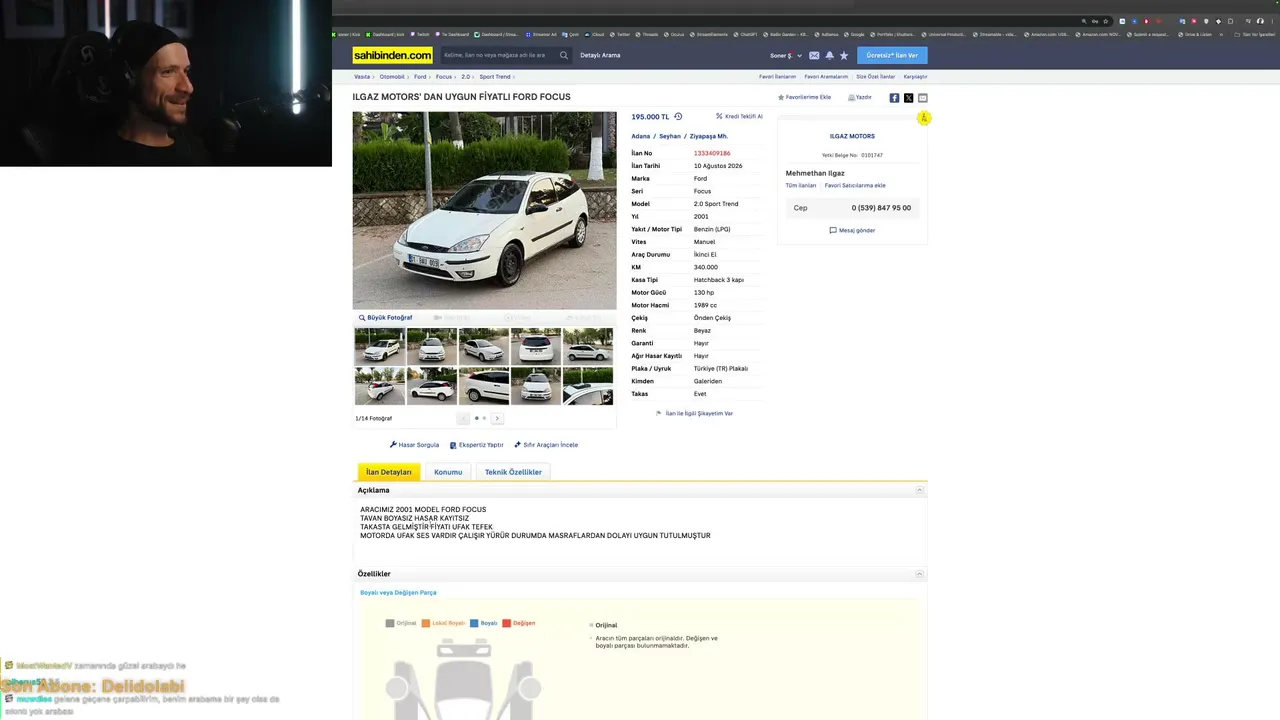Click the price history clock icon

pyautogui.click(x=678, y=117)
